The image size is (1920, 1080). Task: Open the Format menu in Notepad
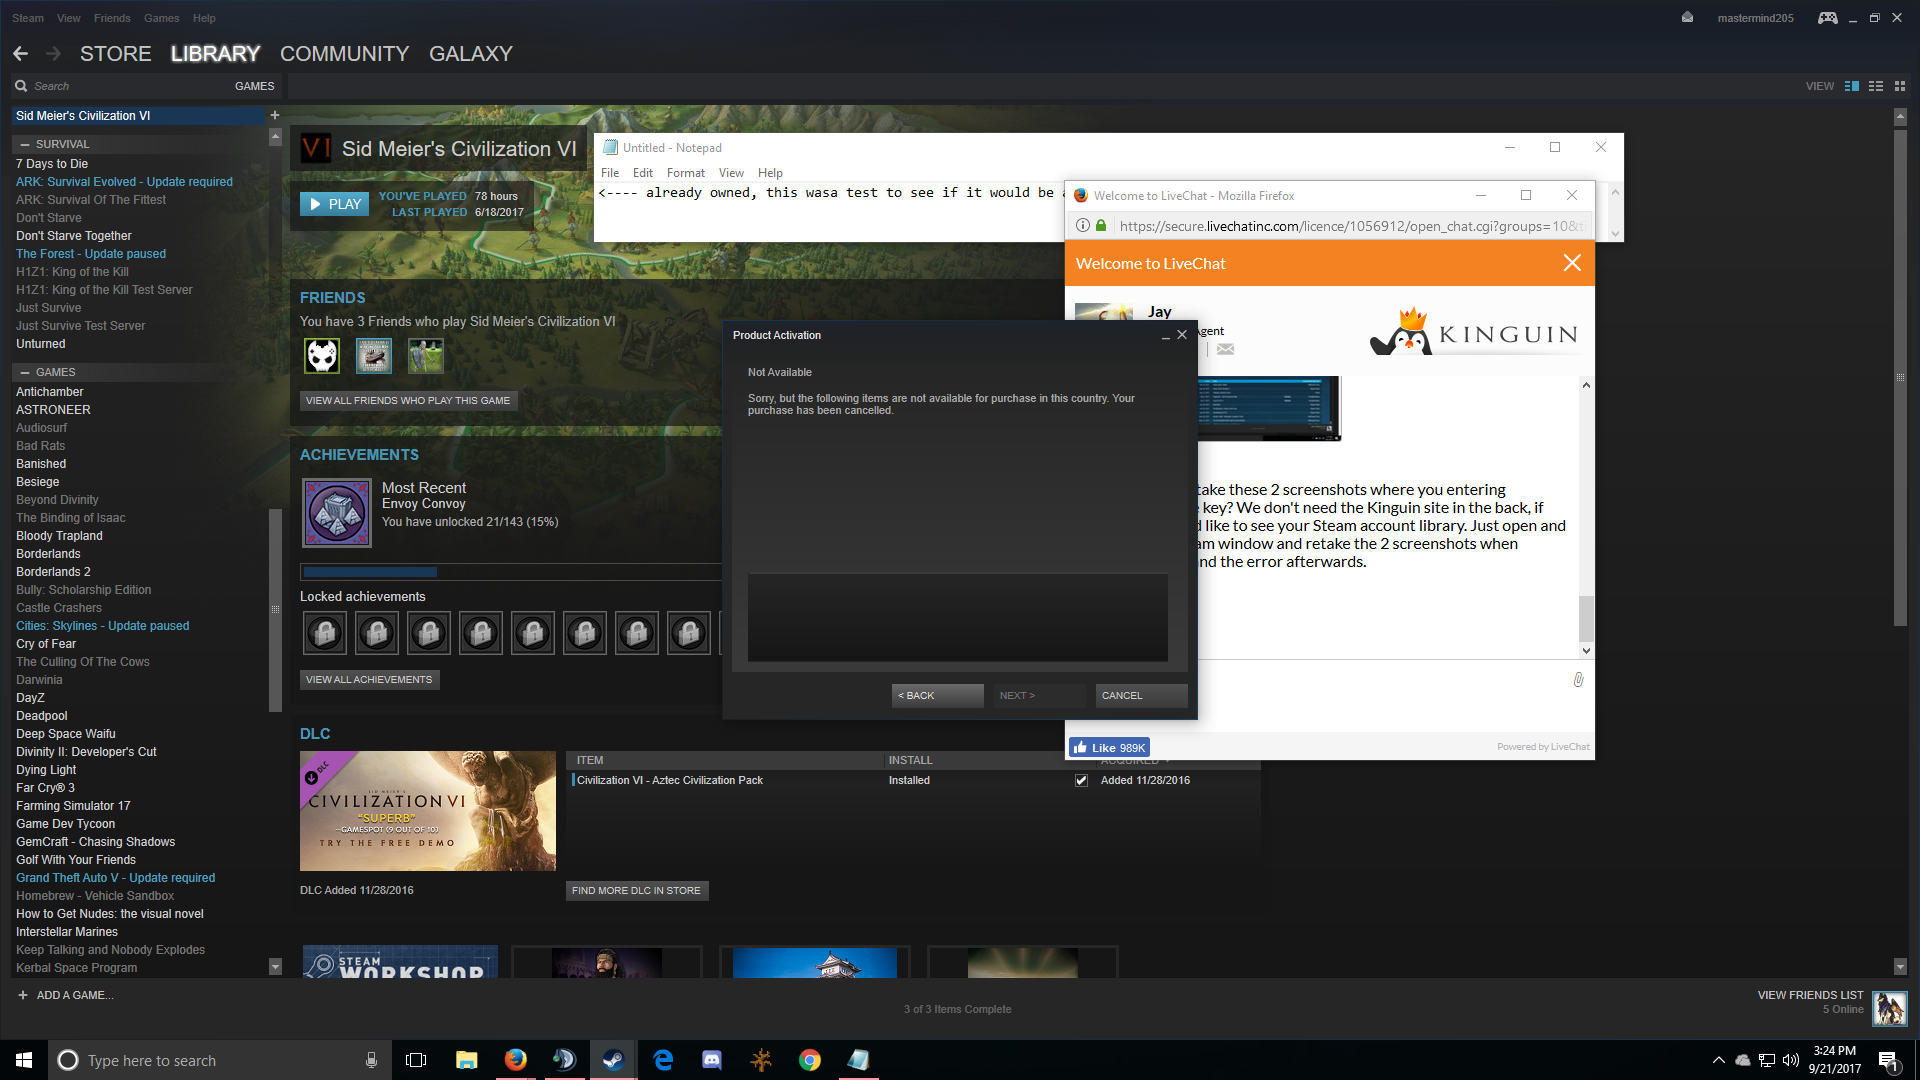pyautogui.click(x=686, y=173)
